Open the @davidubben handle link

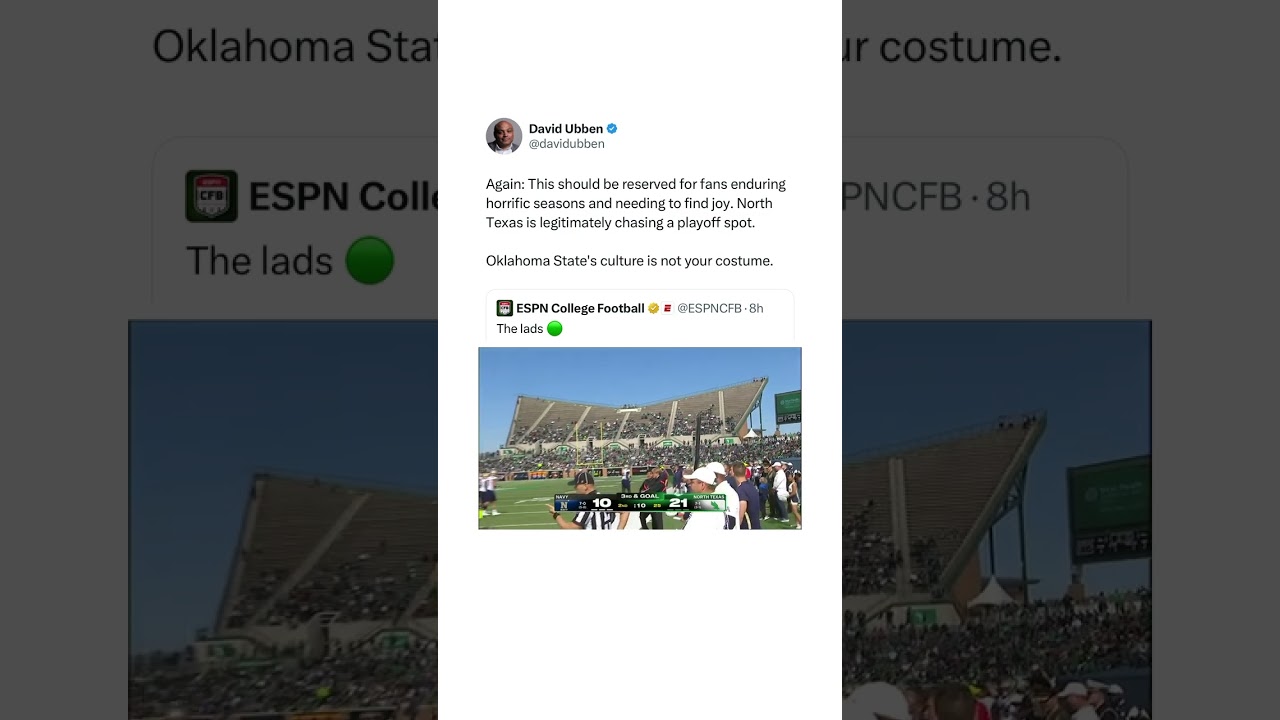click(567, 144)
